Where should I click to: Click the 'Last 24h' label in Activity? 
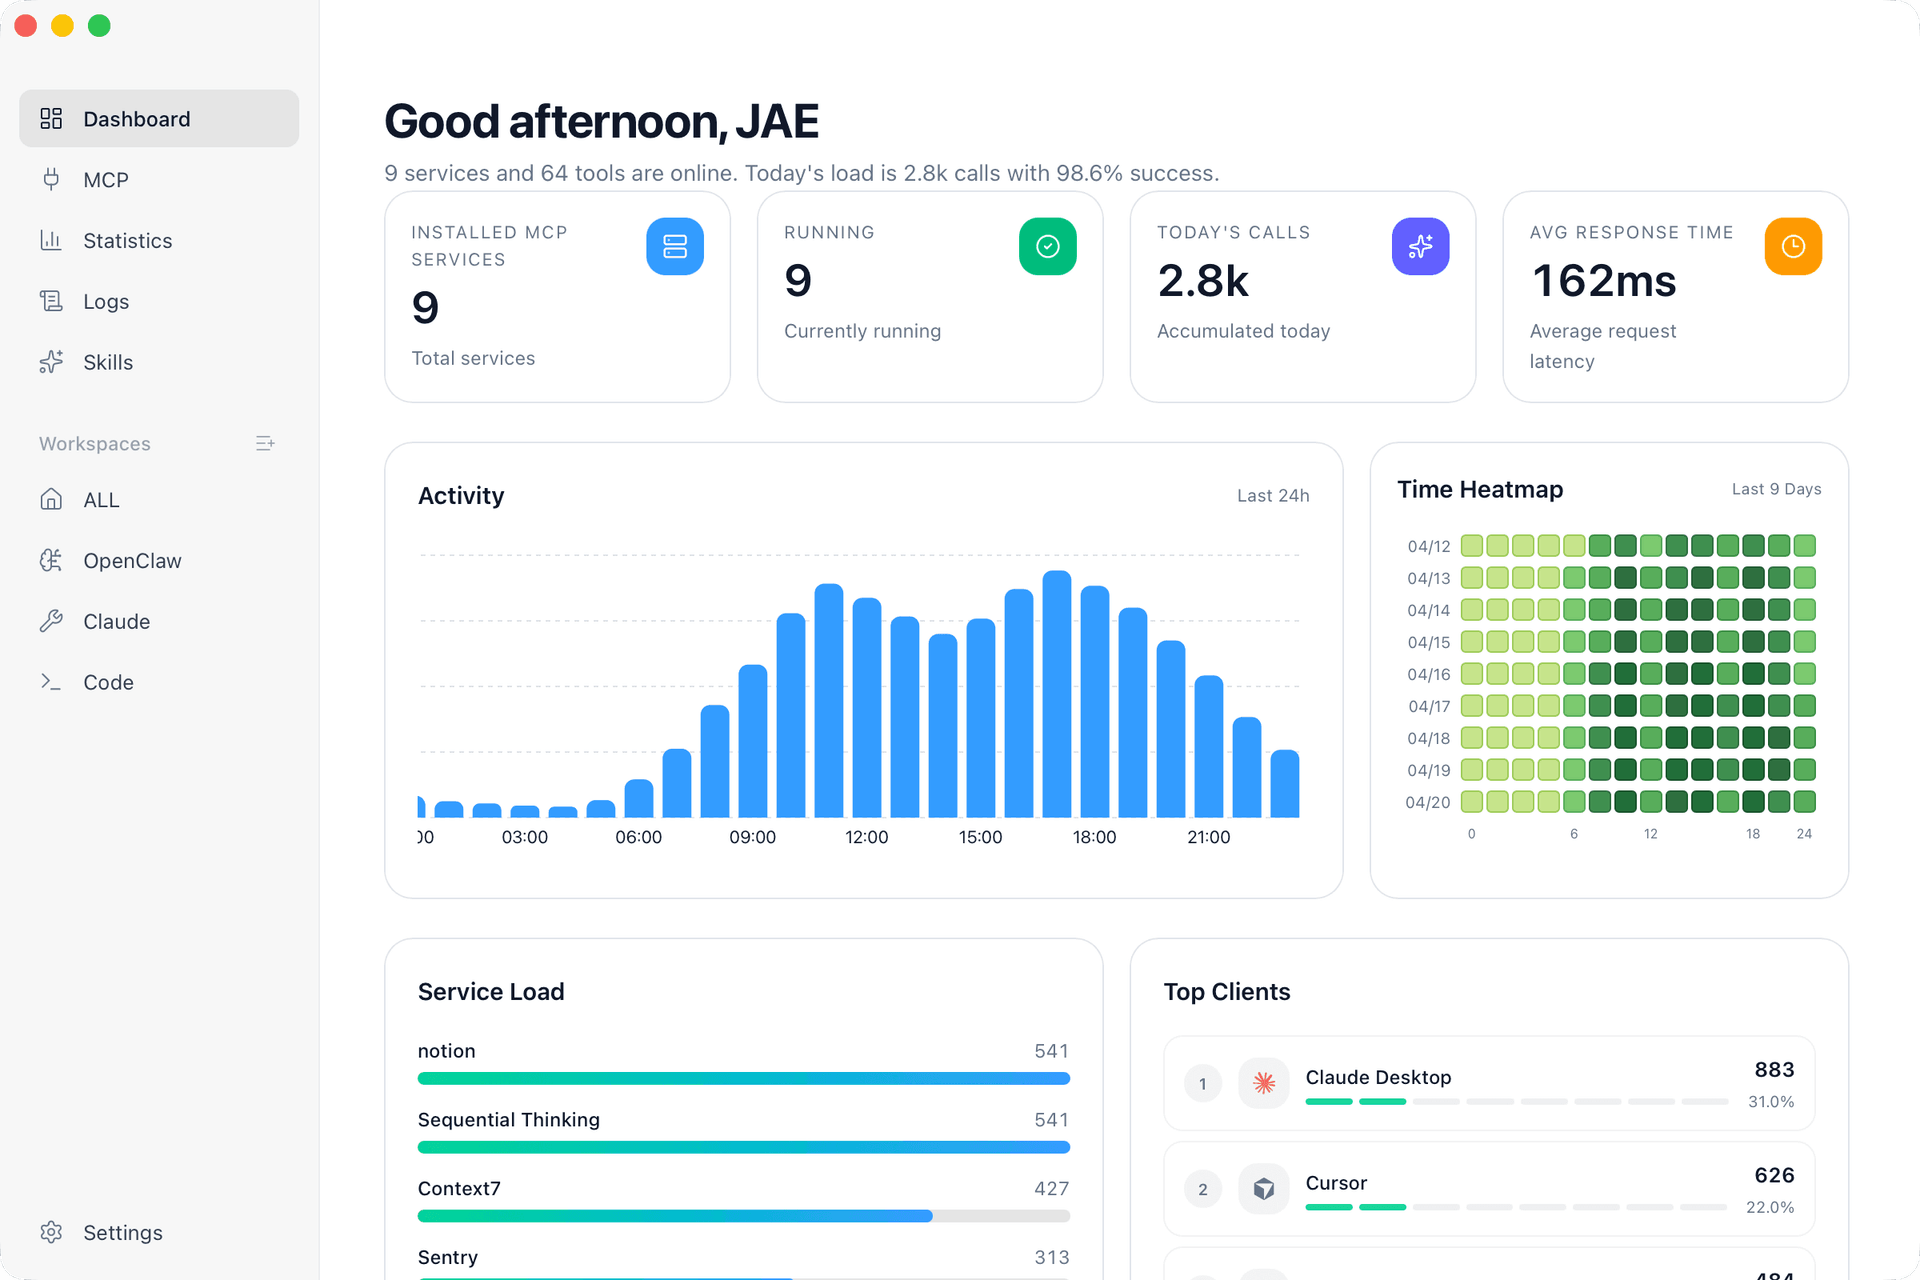tap(1273, 496)
